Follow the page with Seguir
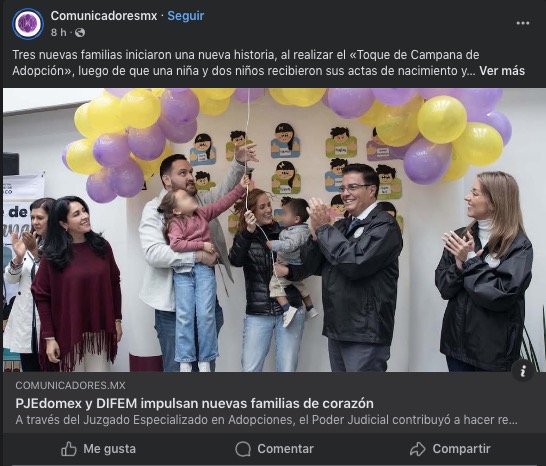 (x=186, y=16)
